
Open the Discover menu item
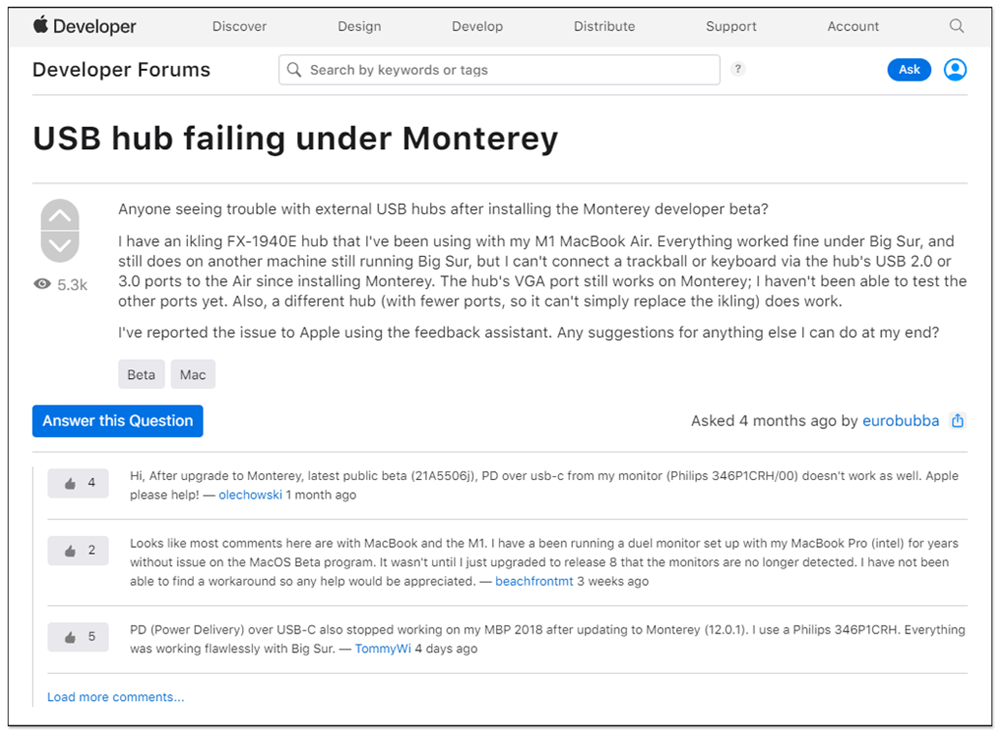[x=239, y=26]
